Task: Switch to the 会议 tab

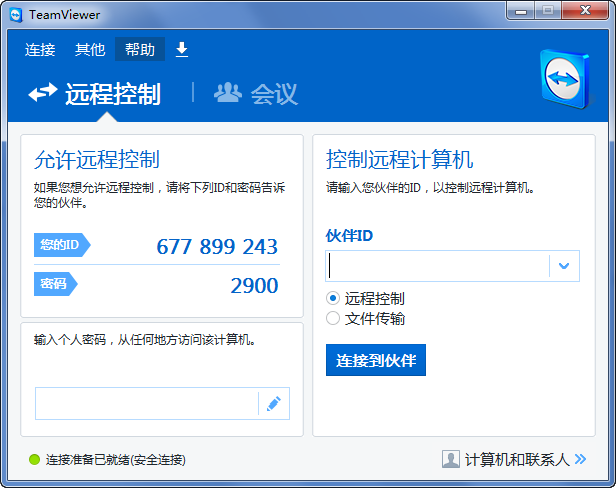Action: click(x=275, y=94)
